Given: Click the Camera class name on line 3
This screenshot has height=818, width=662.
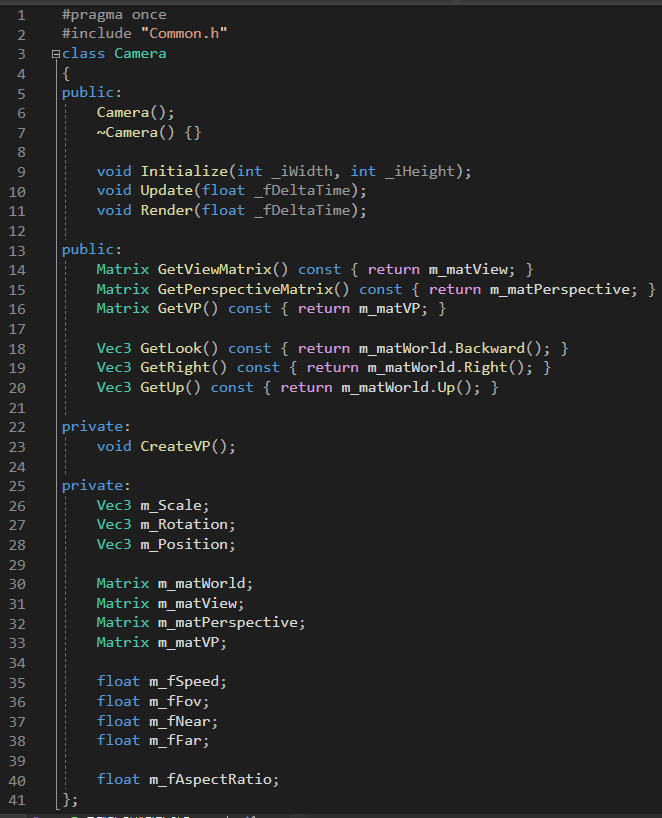Looking at the screenshot, I should click(x=140, y=54).
